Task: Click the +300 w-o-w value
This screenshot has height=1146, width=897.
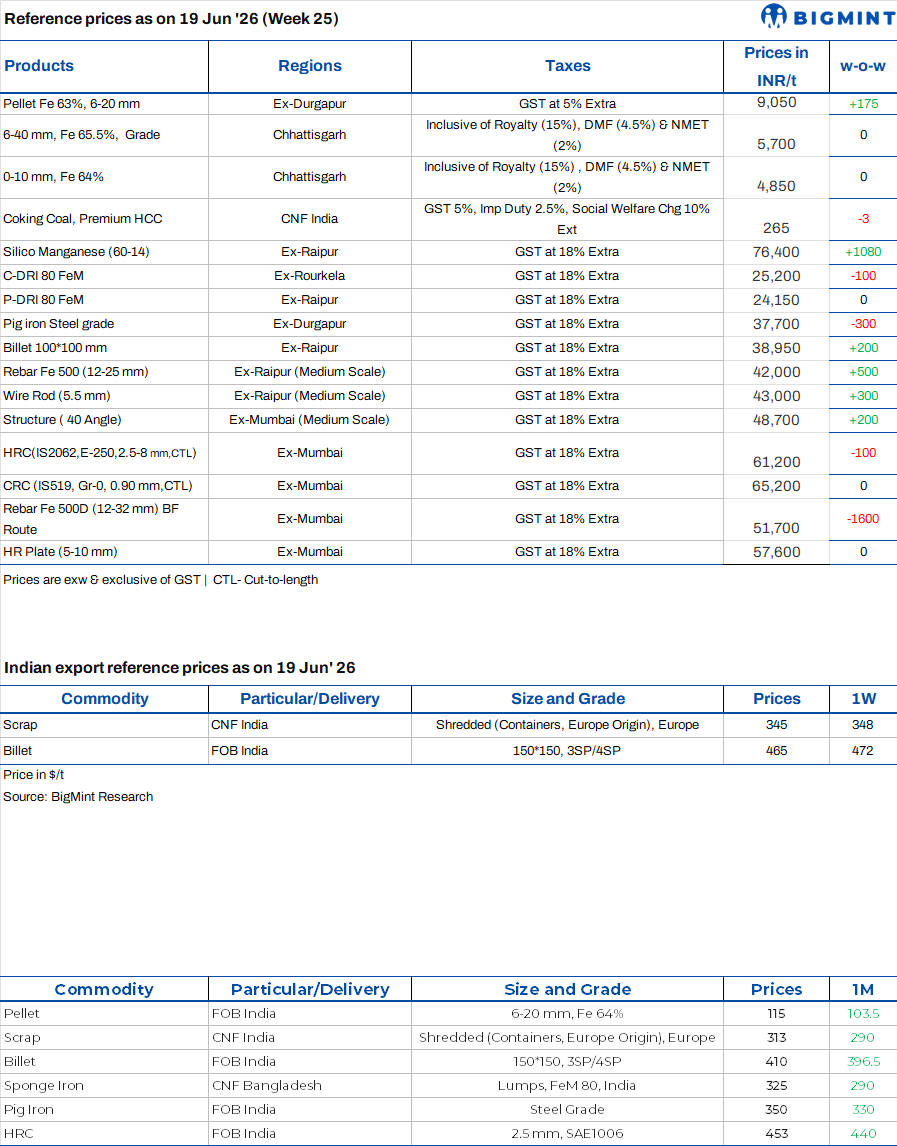Action: pyautogui.click(x=863, y=396)
